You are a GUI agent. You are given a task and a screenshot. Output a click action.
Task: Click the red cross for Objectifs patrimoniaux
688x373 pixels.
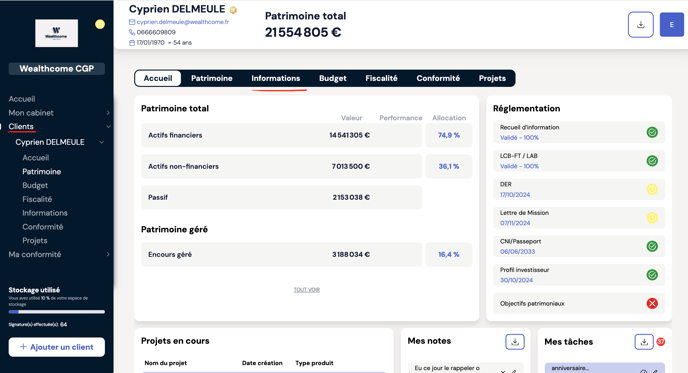pyautogui.click(x=652, y=303)
